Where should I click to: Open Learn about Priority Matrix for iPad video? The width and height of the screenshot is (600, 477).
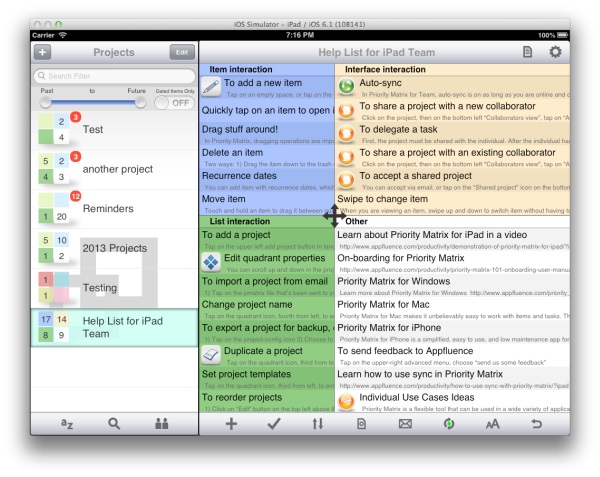click(x=452, y=239)
